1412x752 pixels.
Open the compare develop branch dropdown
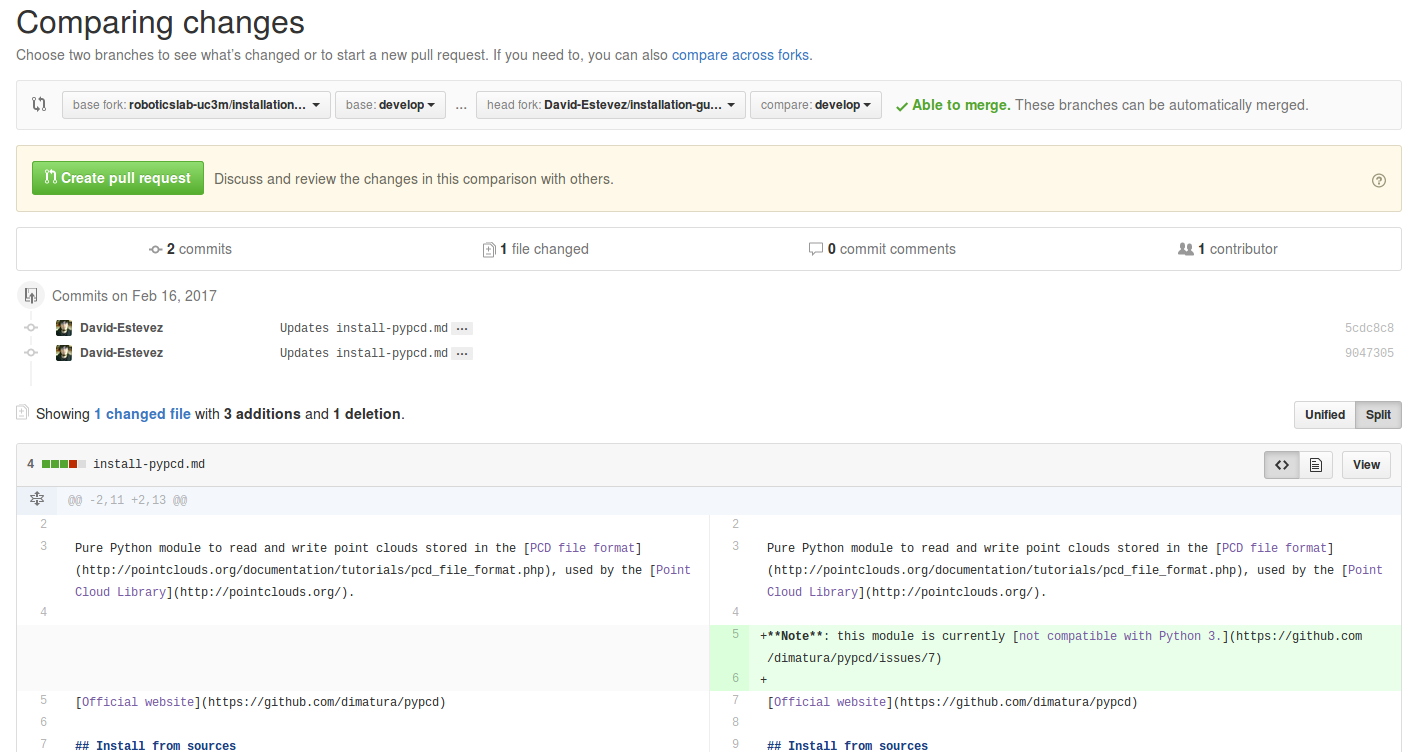point(815,105)
